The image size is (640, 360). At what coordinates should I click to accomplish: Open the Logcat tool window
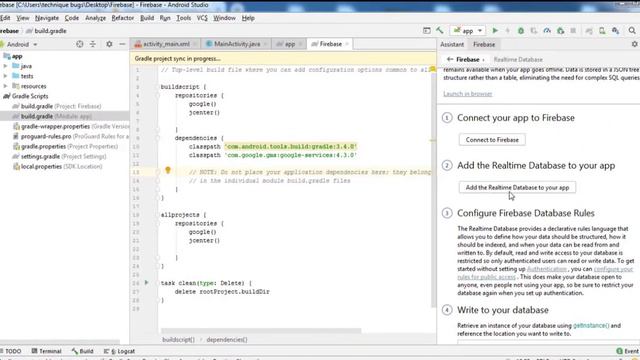(119, 351)
